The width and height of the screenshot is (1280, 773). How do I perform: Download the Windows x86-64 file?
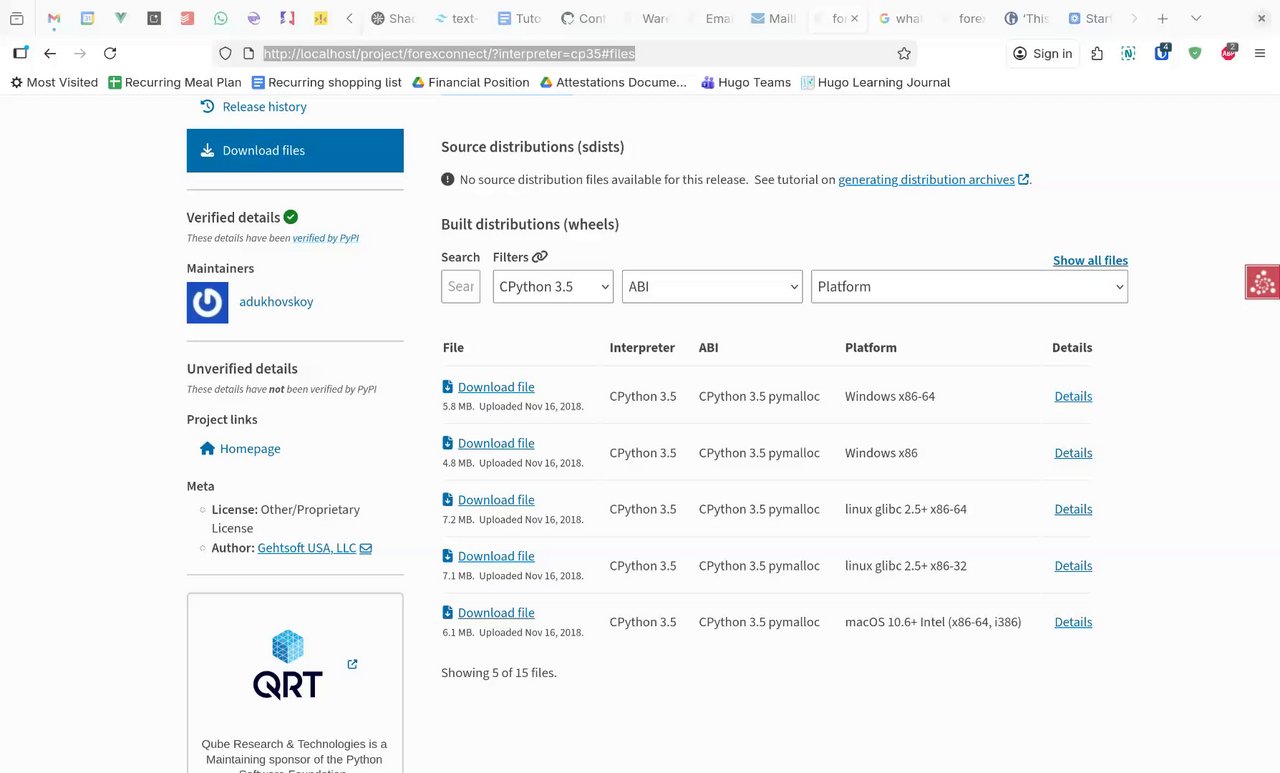(x=496, y=387)
